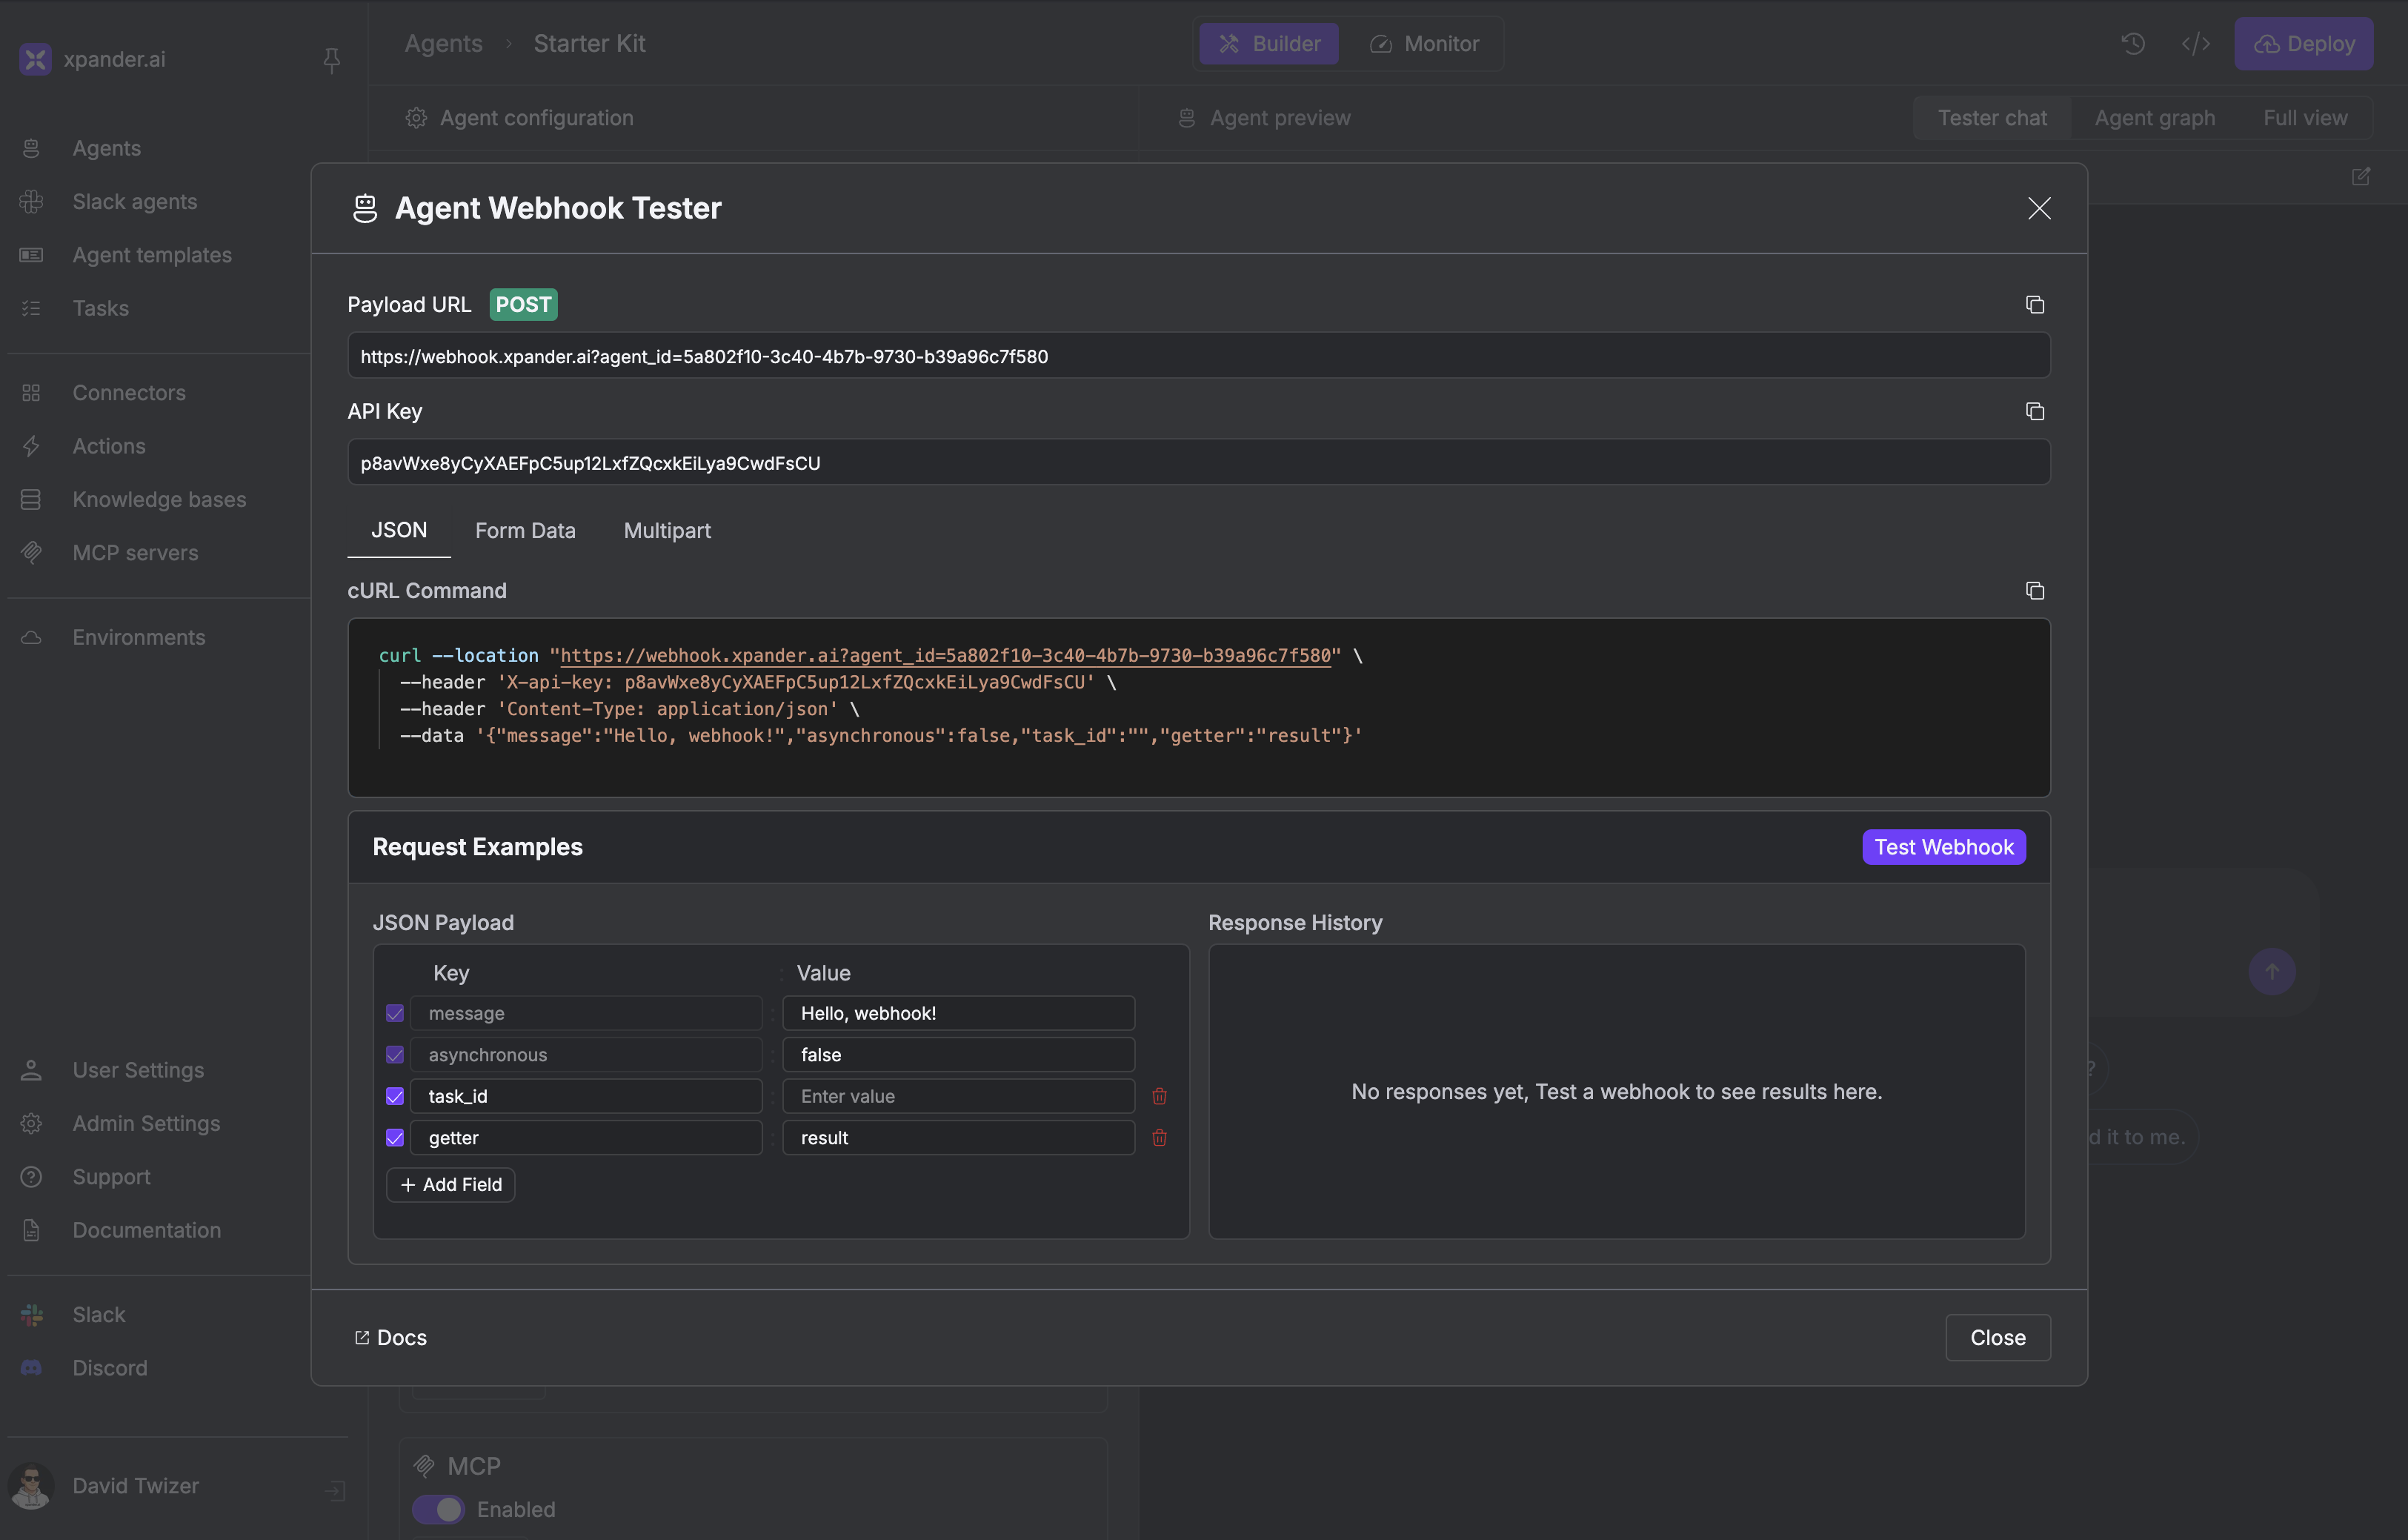Copy the API Key using the copy icon
This screenshot has height=1540, width=2408.
[x=2035, y=411]
